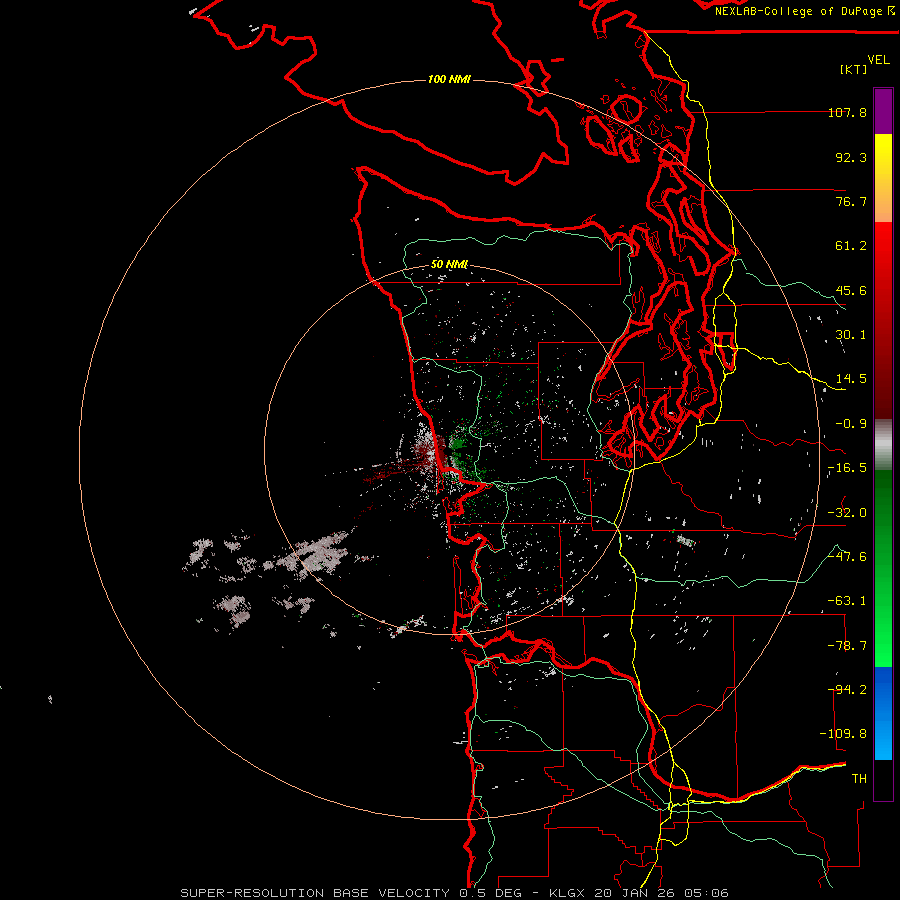
Task: Select the 92.3 velocity scale value
Action: point(851,157)
